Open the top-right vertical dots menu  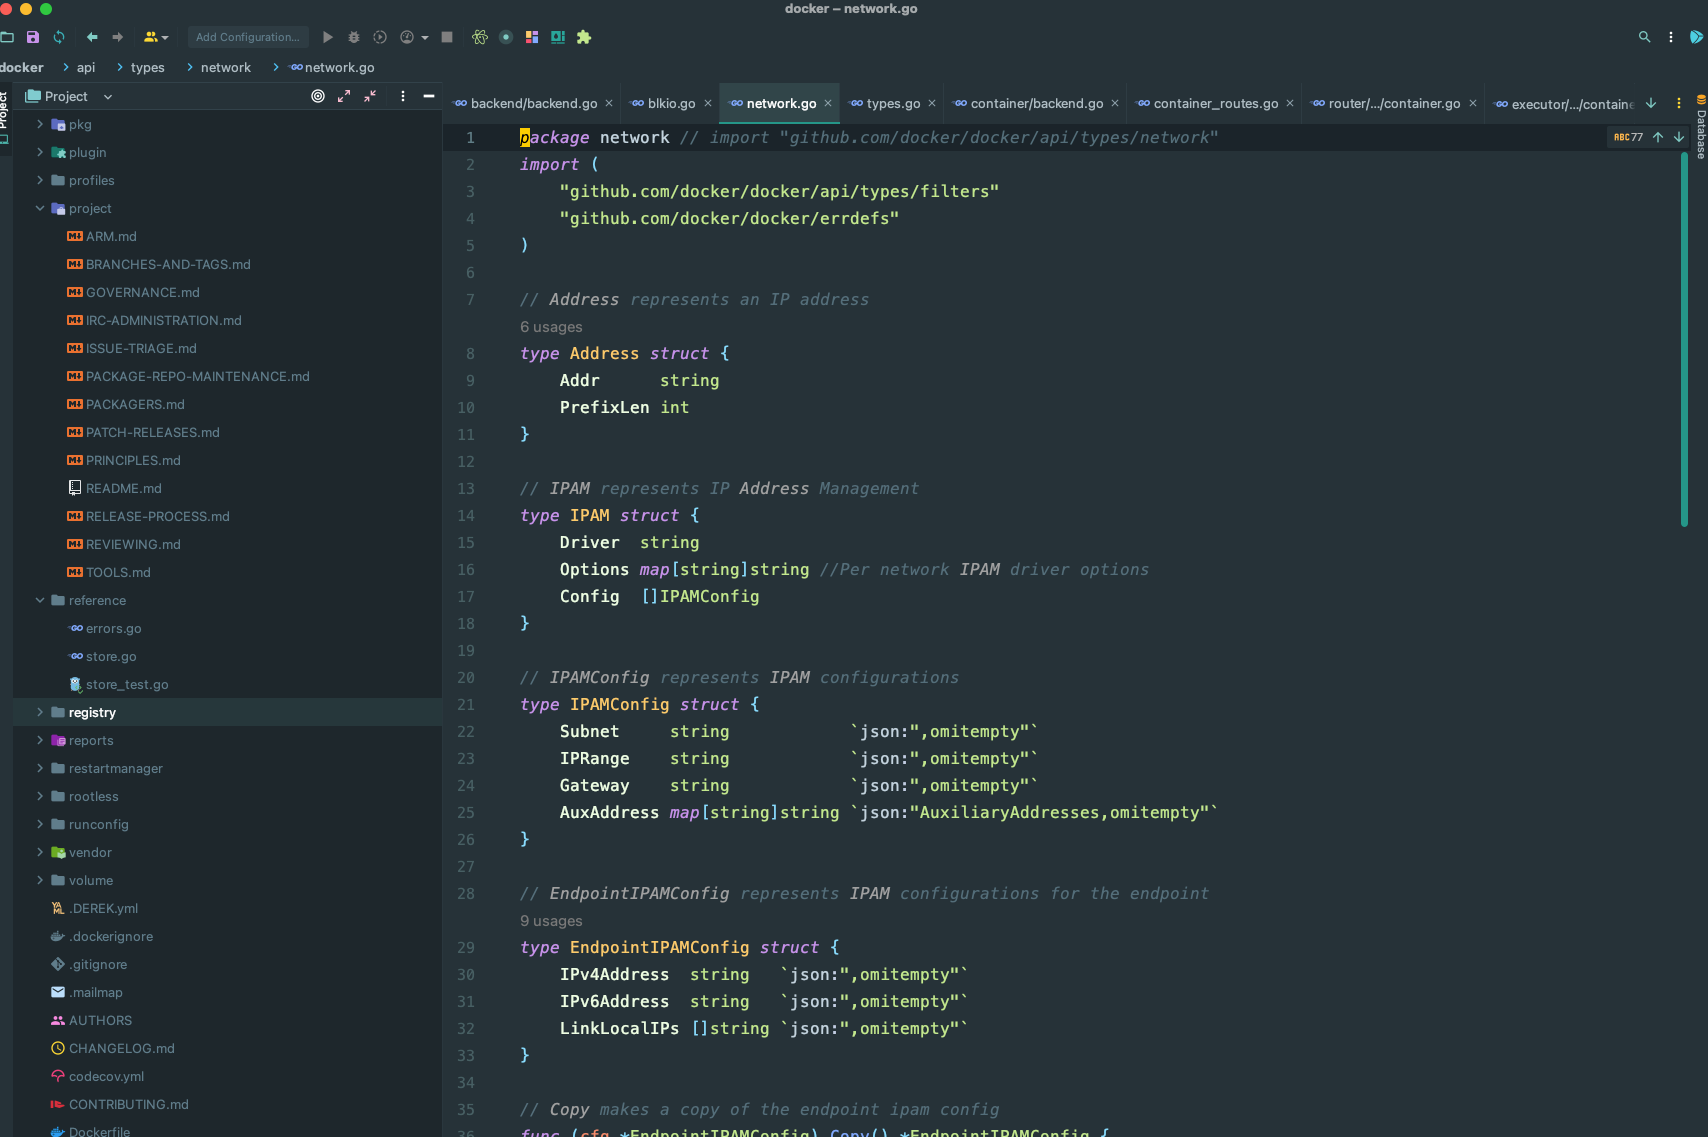click(x=1671, y=37)
